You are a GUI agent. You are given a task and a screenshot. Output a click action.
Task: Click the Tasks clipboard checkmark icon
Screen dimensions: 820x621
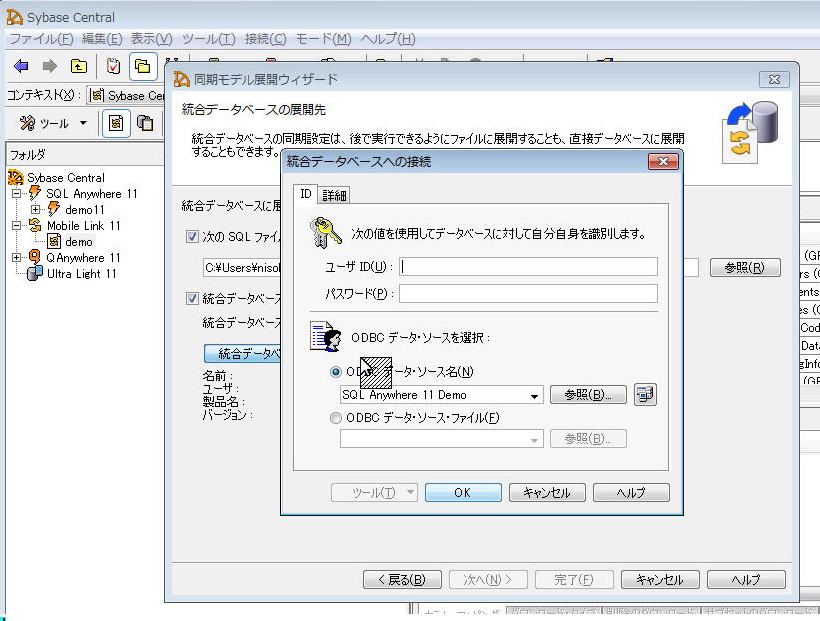tap(114, 67)
